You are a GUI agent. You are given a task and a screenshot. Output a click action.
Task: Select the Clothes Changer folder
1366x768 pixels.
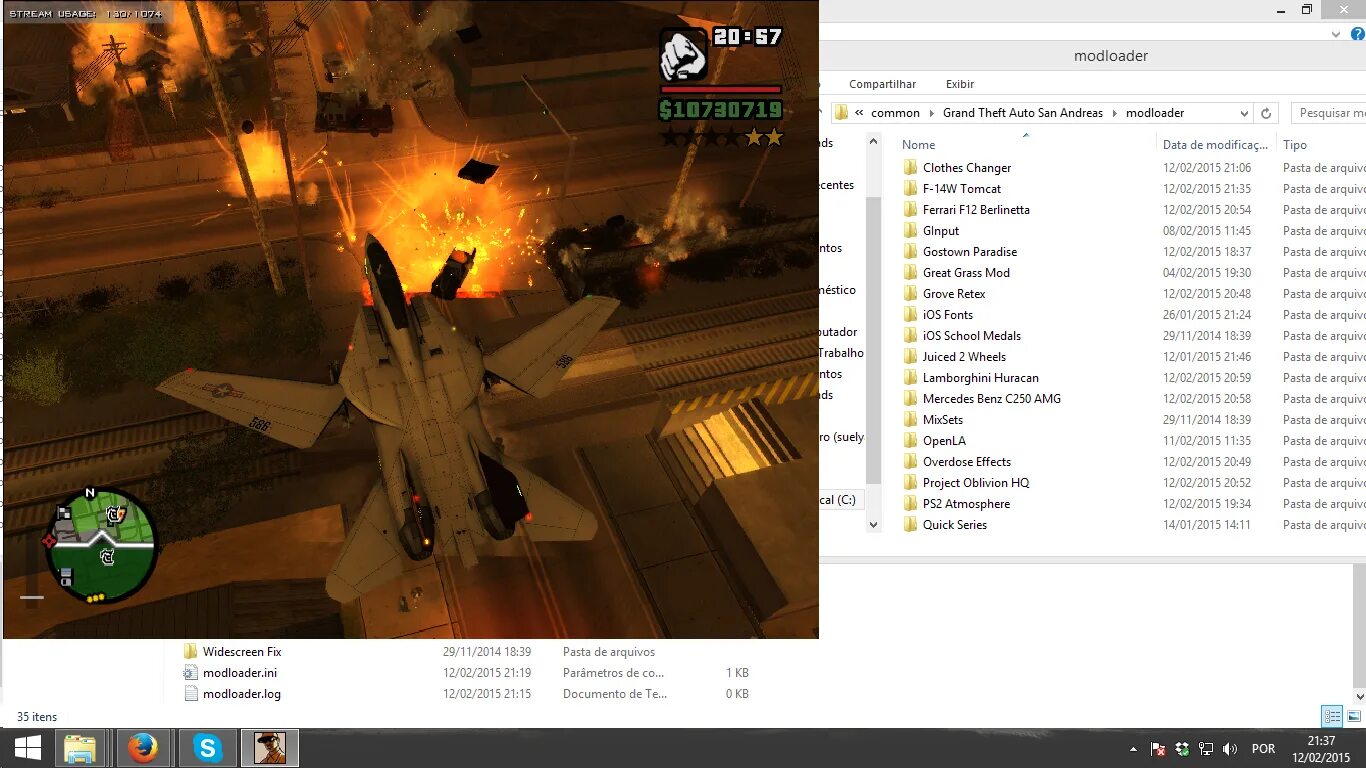click(x=967, y=168)
